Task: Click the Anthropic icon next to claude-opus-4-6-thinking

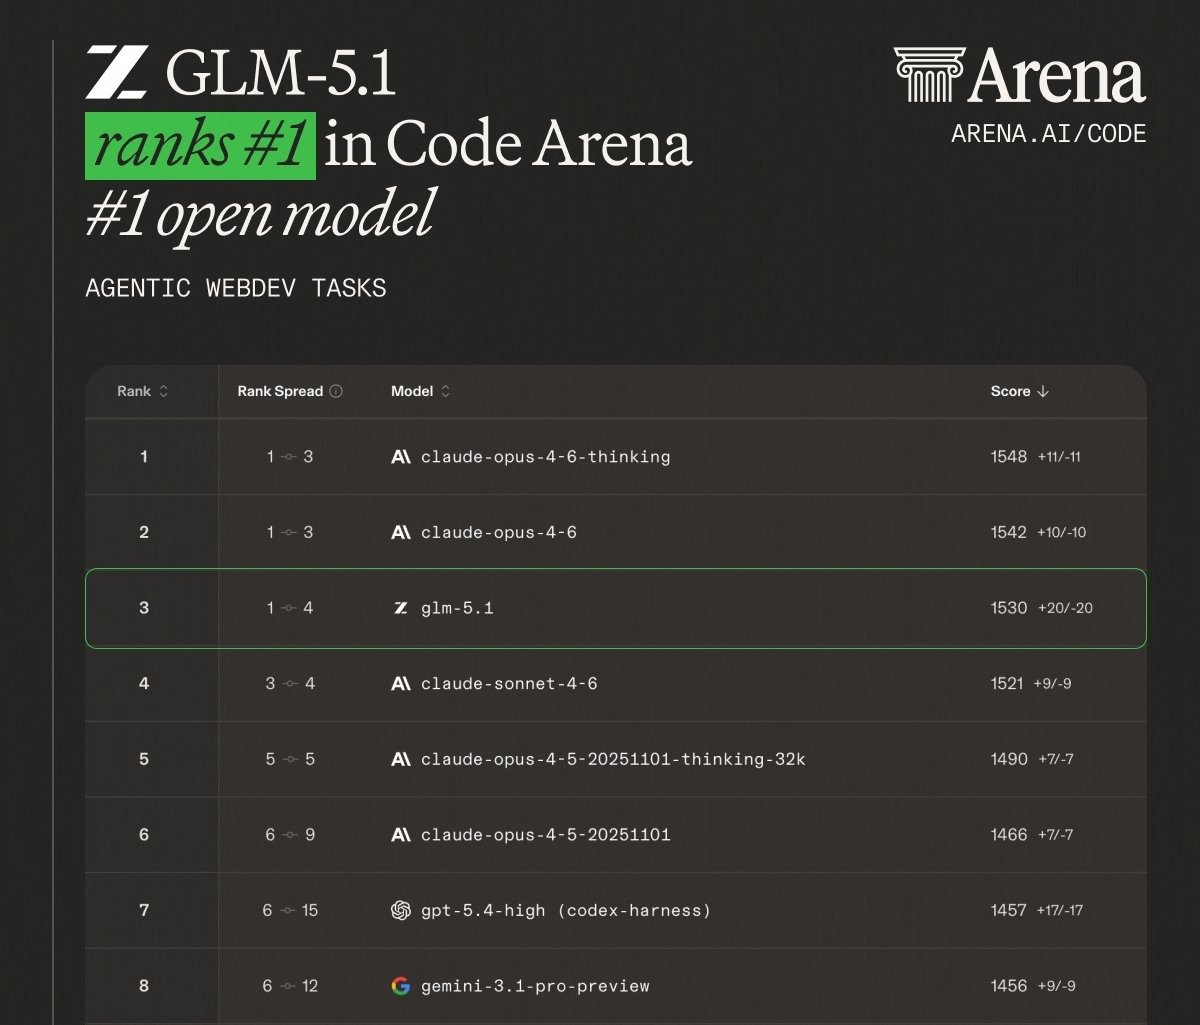Action: [x=400, y=457]
